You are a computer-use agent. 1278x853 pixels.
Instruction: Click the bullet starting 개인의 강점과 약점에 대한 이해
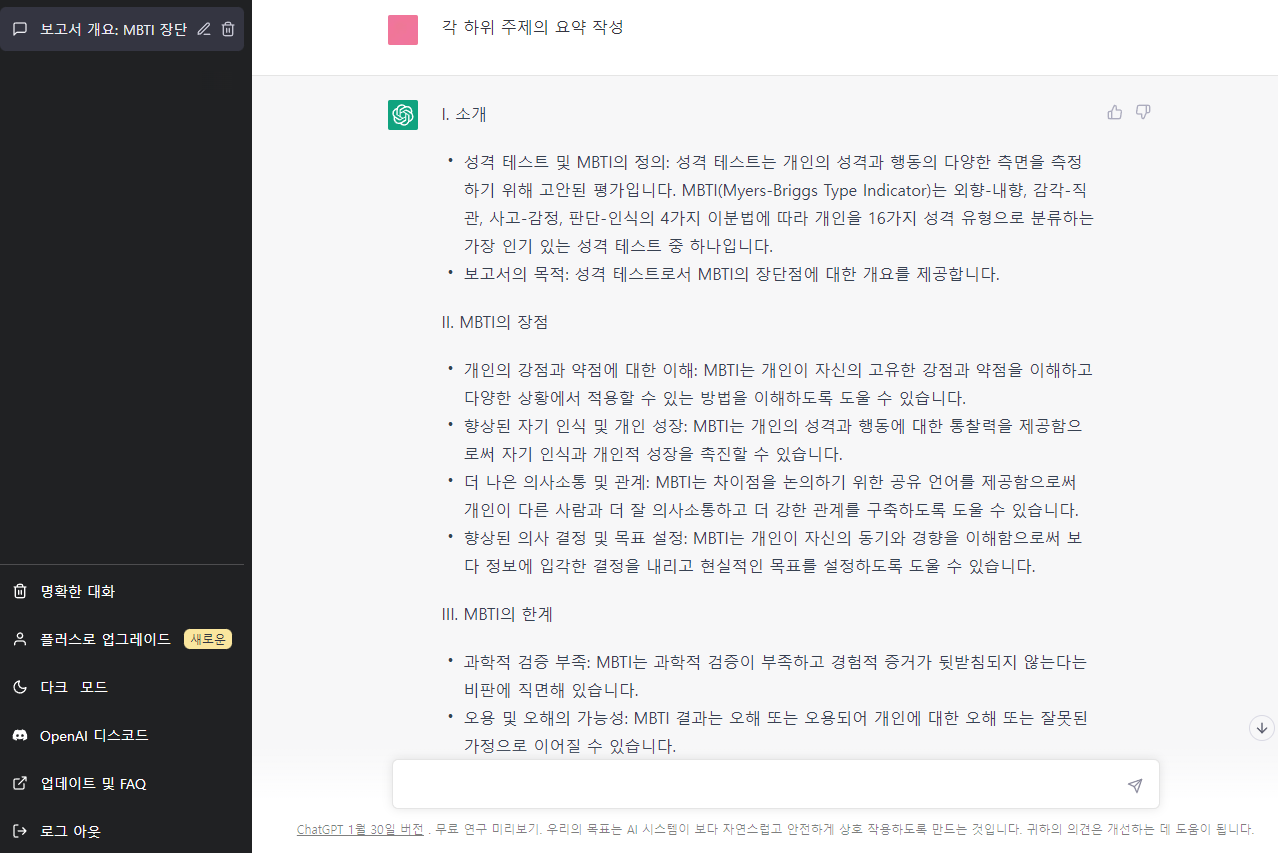coord(778,383)
